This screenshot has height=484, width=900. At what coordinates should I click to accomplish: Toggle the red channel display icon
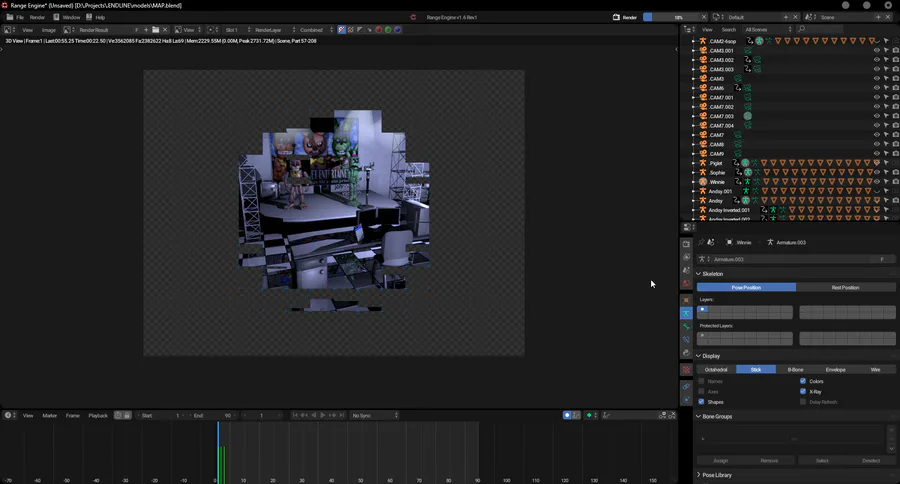[x=378, y=30]
